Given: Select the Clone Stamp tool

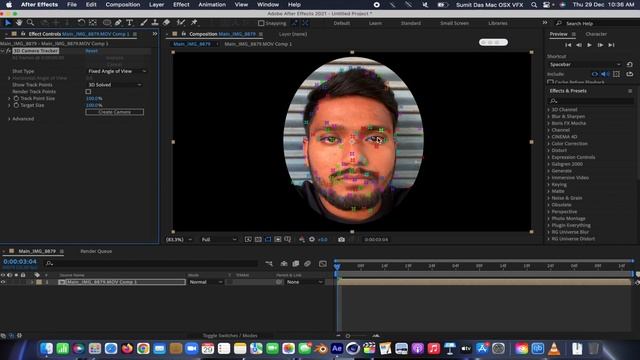Looking at the screenshot, I should tap(155, 23).
